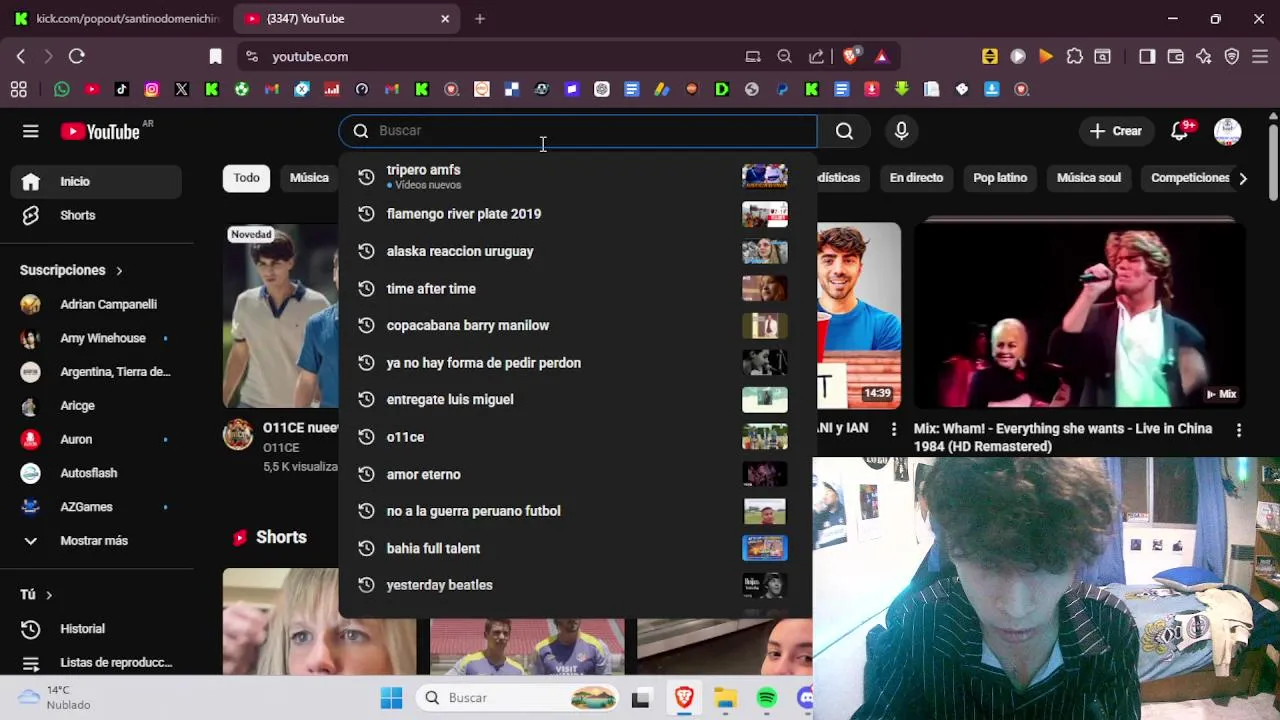
Task: Open File Explorer from the taskbar
Action: (725, 698)
